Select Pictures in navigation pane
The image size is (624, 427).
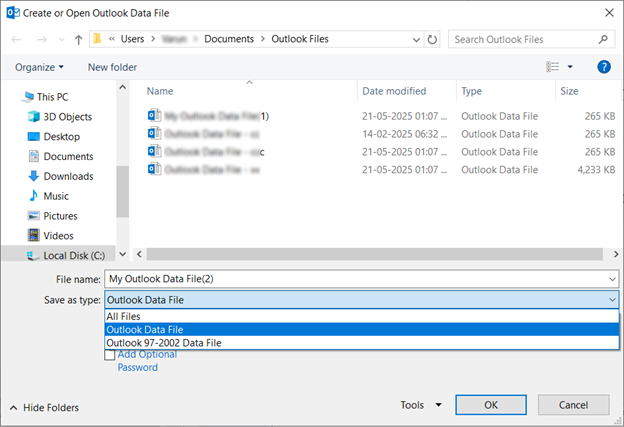(53, 216)
